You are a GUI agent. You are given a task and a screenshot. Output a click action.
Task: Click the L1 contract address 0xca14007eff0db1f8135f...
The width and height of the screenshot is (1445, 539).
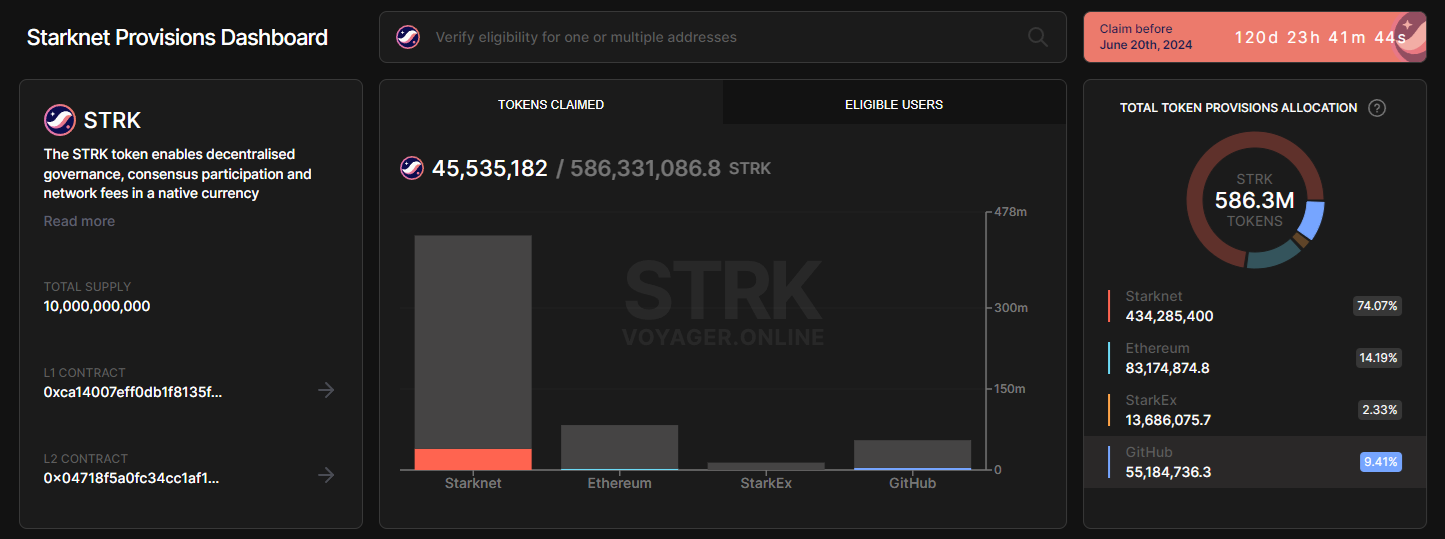(133, 391)
